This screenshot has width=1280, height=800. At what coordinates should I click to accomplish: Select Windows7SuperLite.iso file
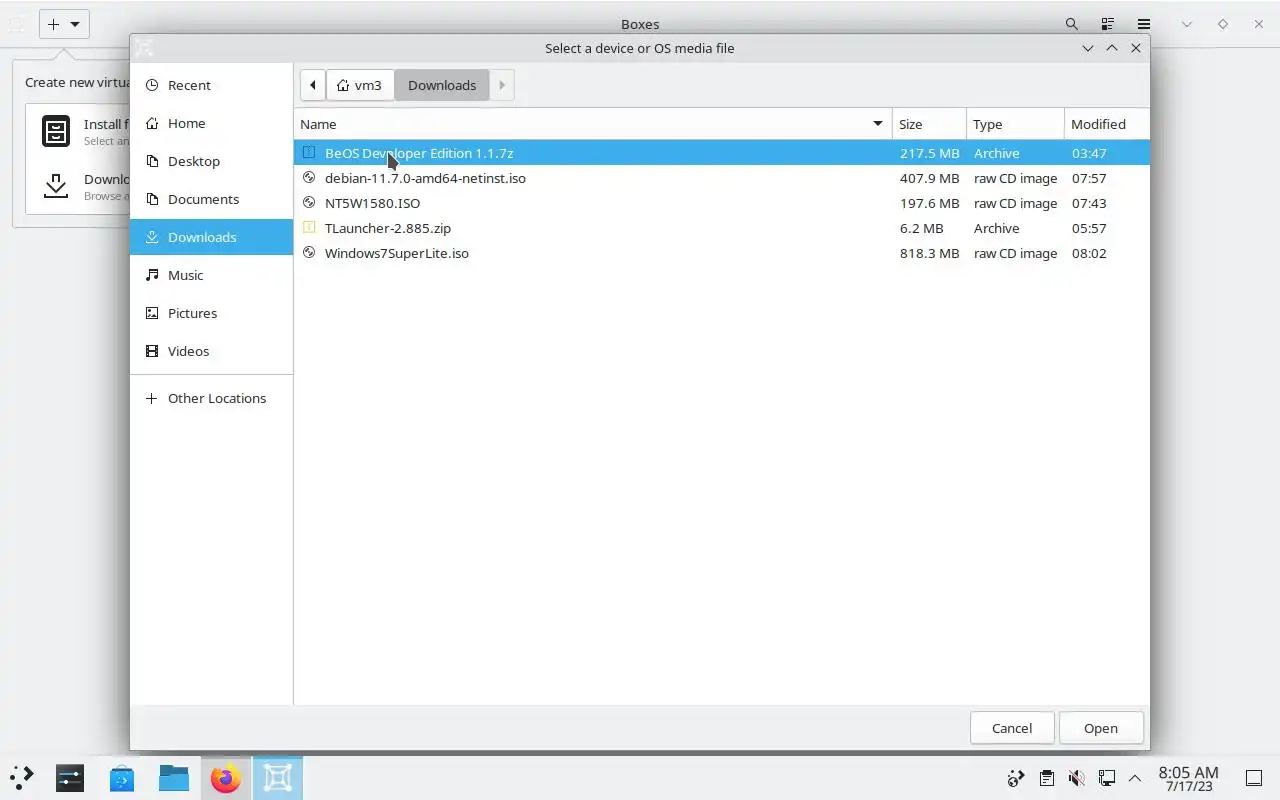tap(722, 253)
